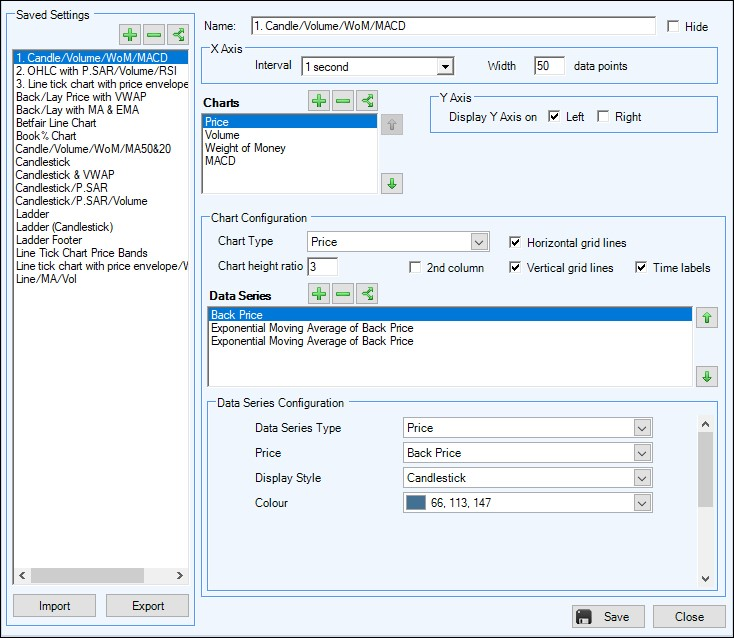This screenshot has height=638, width=734.
Task: Click the Import button
Action: click(54, 606)
